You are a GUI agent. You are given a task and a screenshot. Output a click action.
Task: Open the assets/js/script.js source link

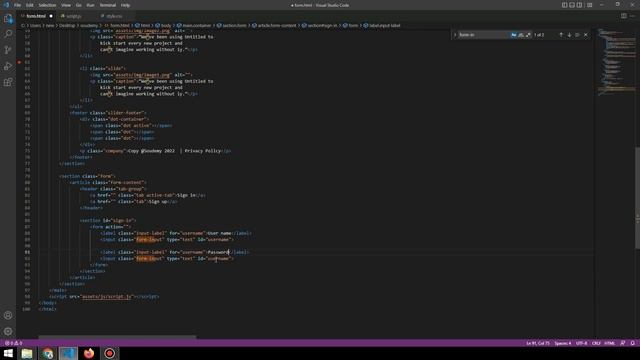coord(107,296)
